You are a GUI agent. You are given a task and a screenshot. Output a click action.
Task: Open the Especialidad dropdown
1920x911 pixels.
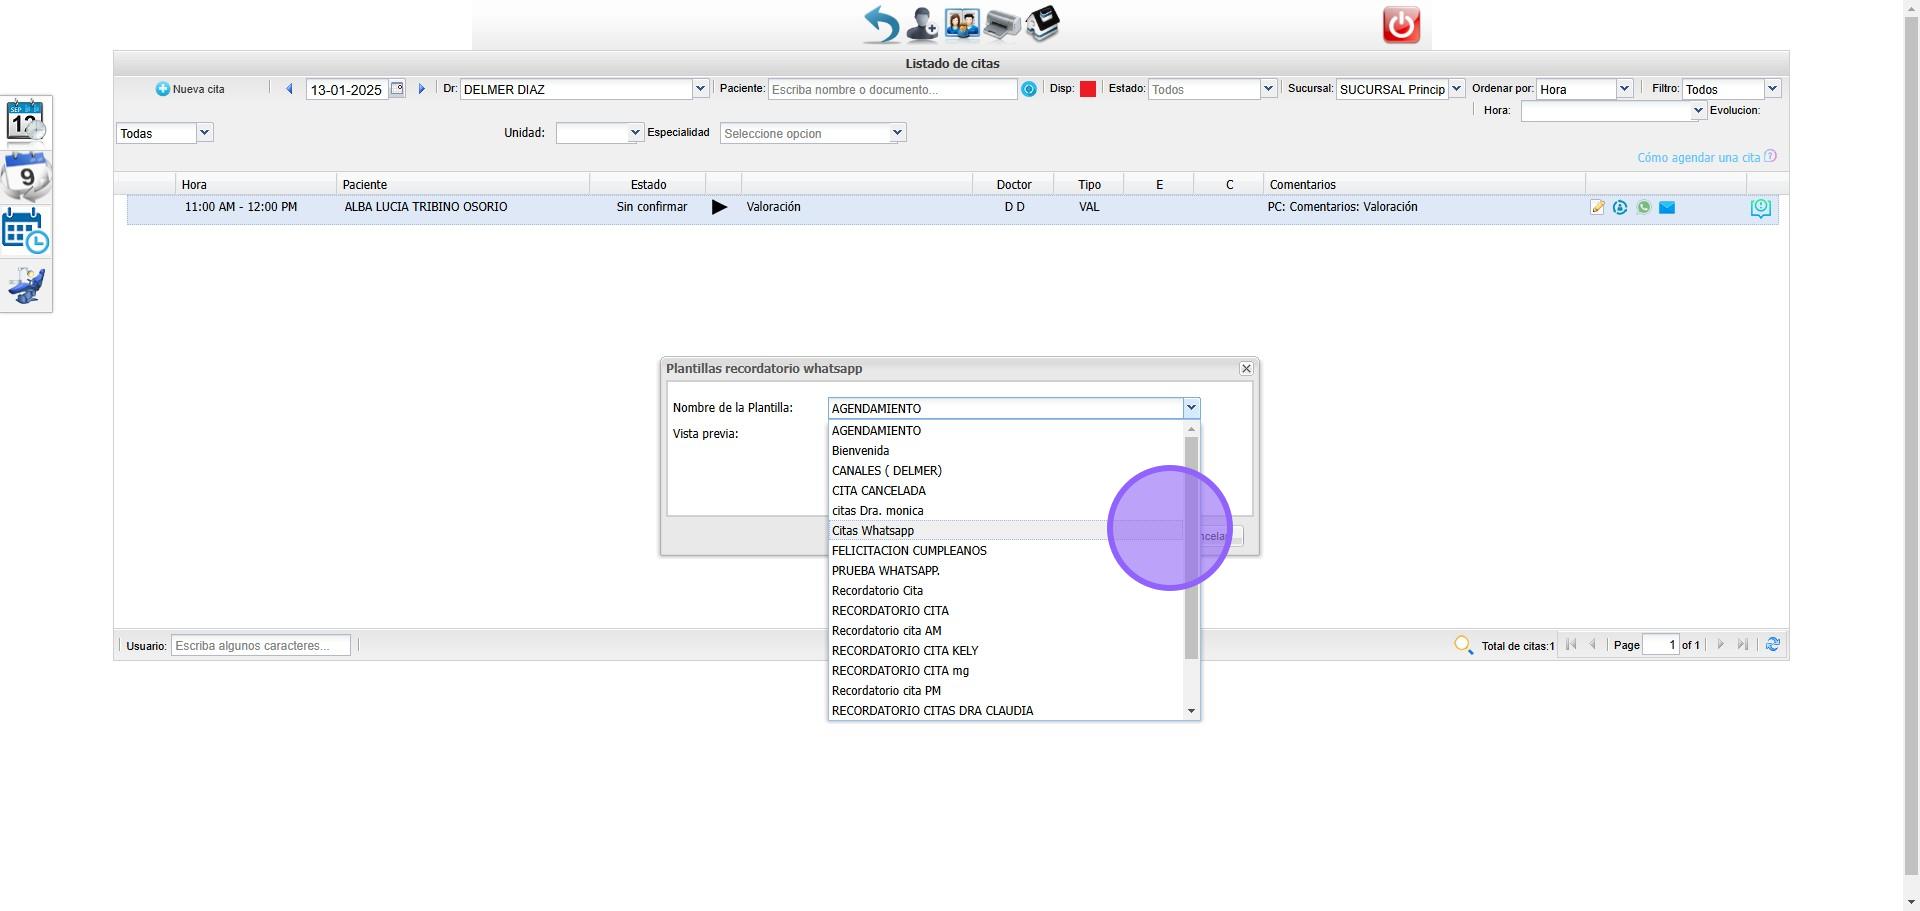coord(897,133)
